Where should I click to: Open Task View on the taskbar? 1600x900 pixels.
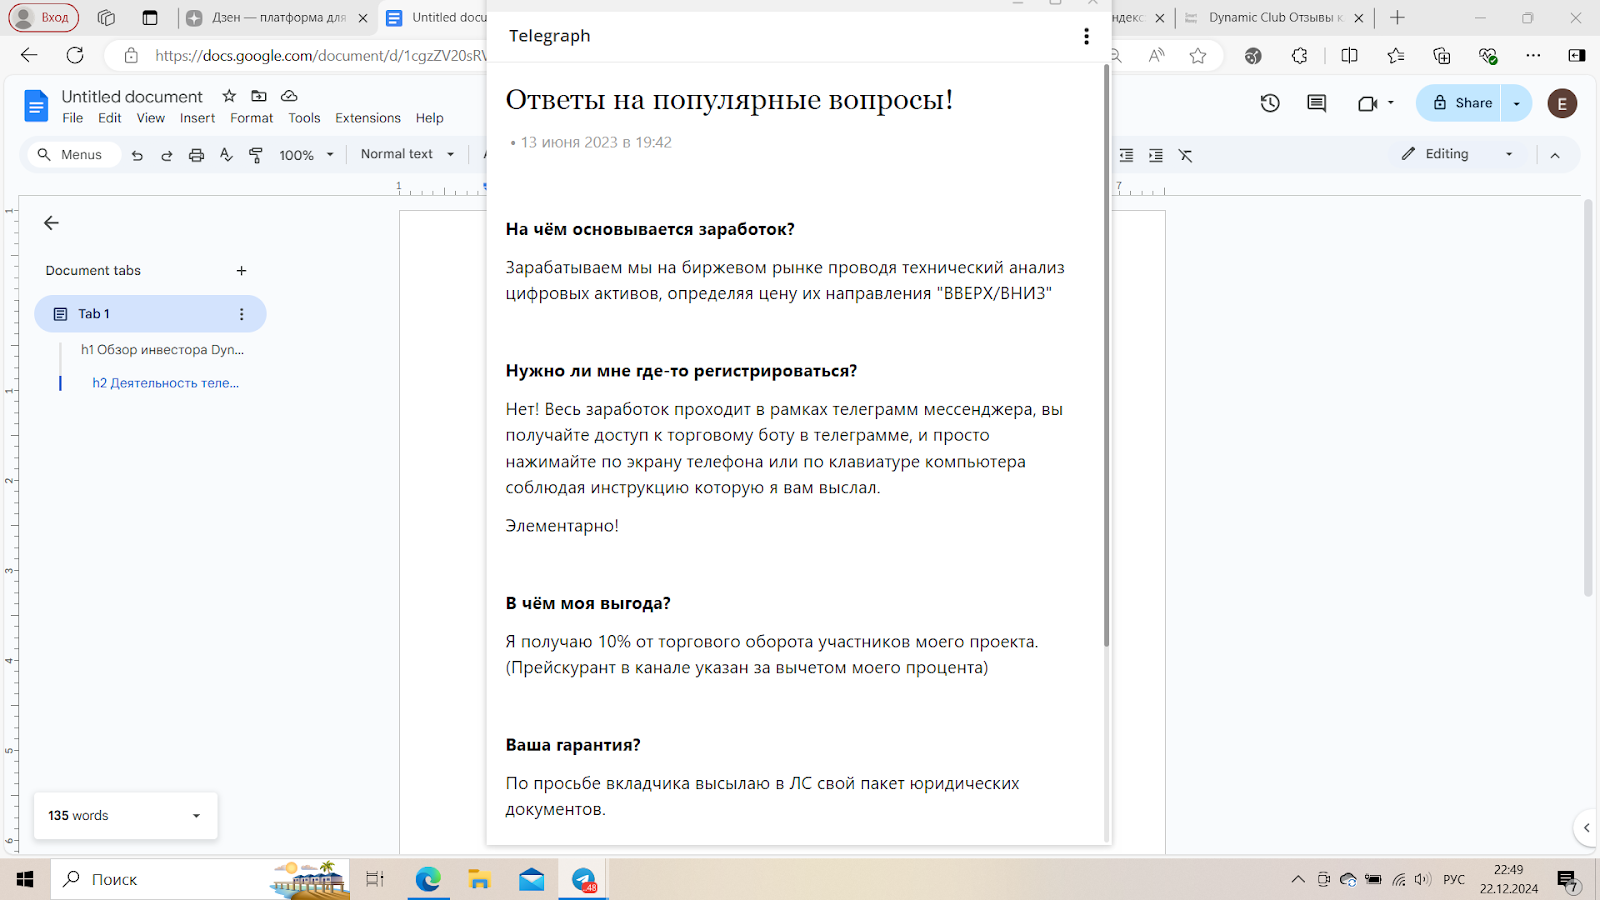[375, 880]
